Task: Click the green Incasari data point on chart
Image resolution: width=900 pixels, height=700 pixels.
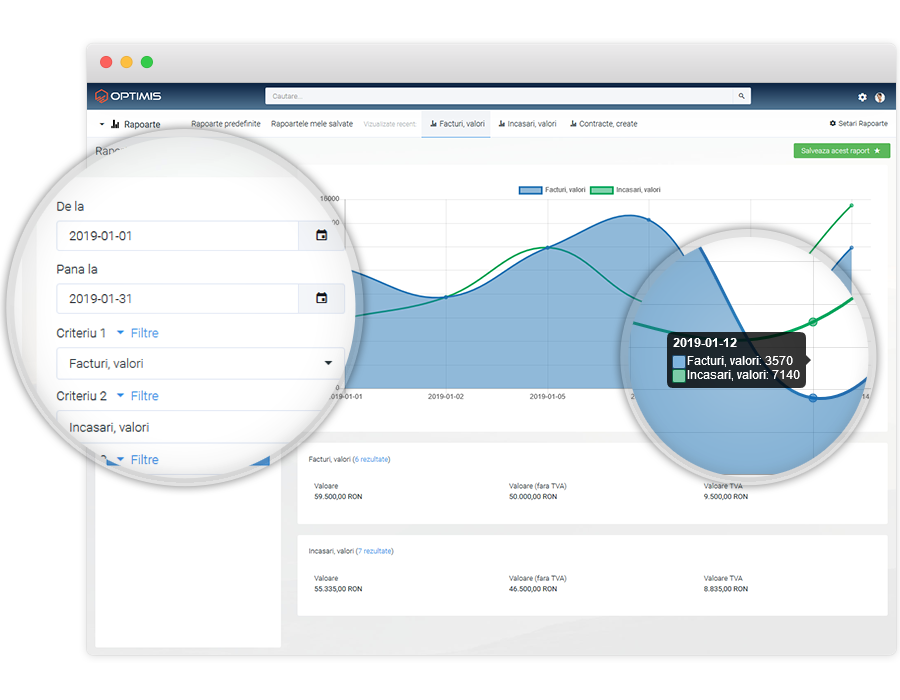Action: click(813, 322)
